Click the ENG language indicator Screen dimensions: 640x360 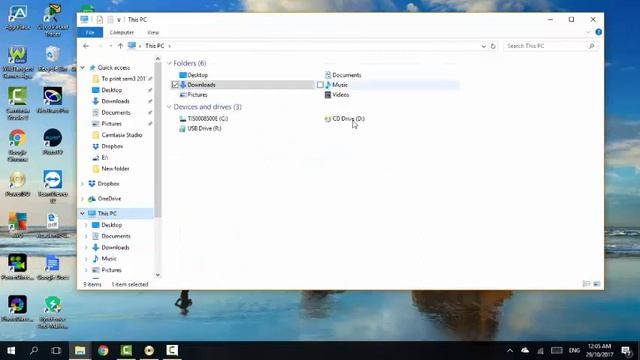point(574,351)
